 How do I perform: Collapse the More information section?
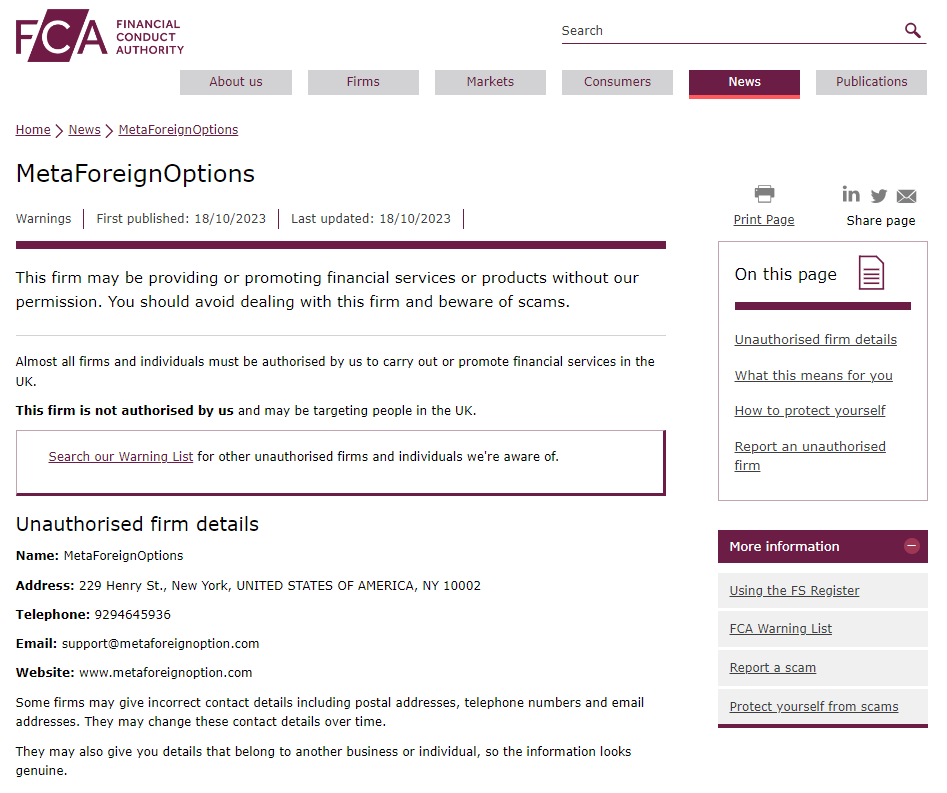tap(912, 546)
